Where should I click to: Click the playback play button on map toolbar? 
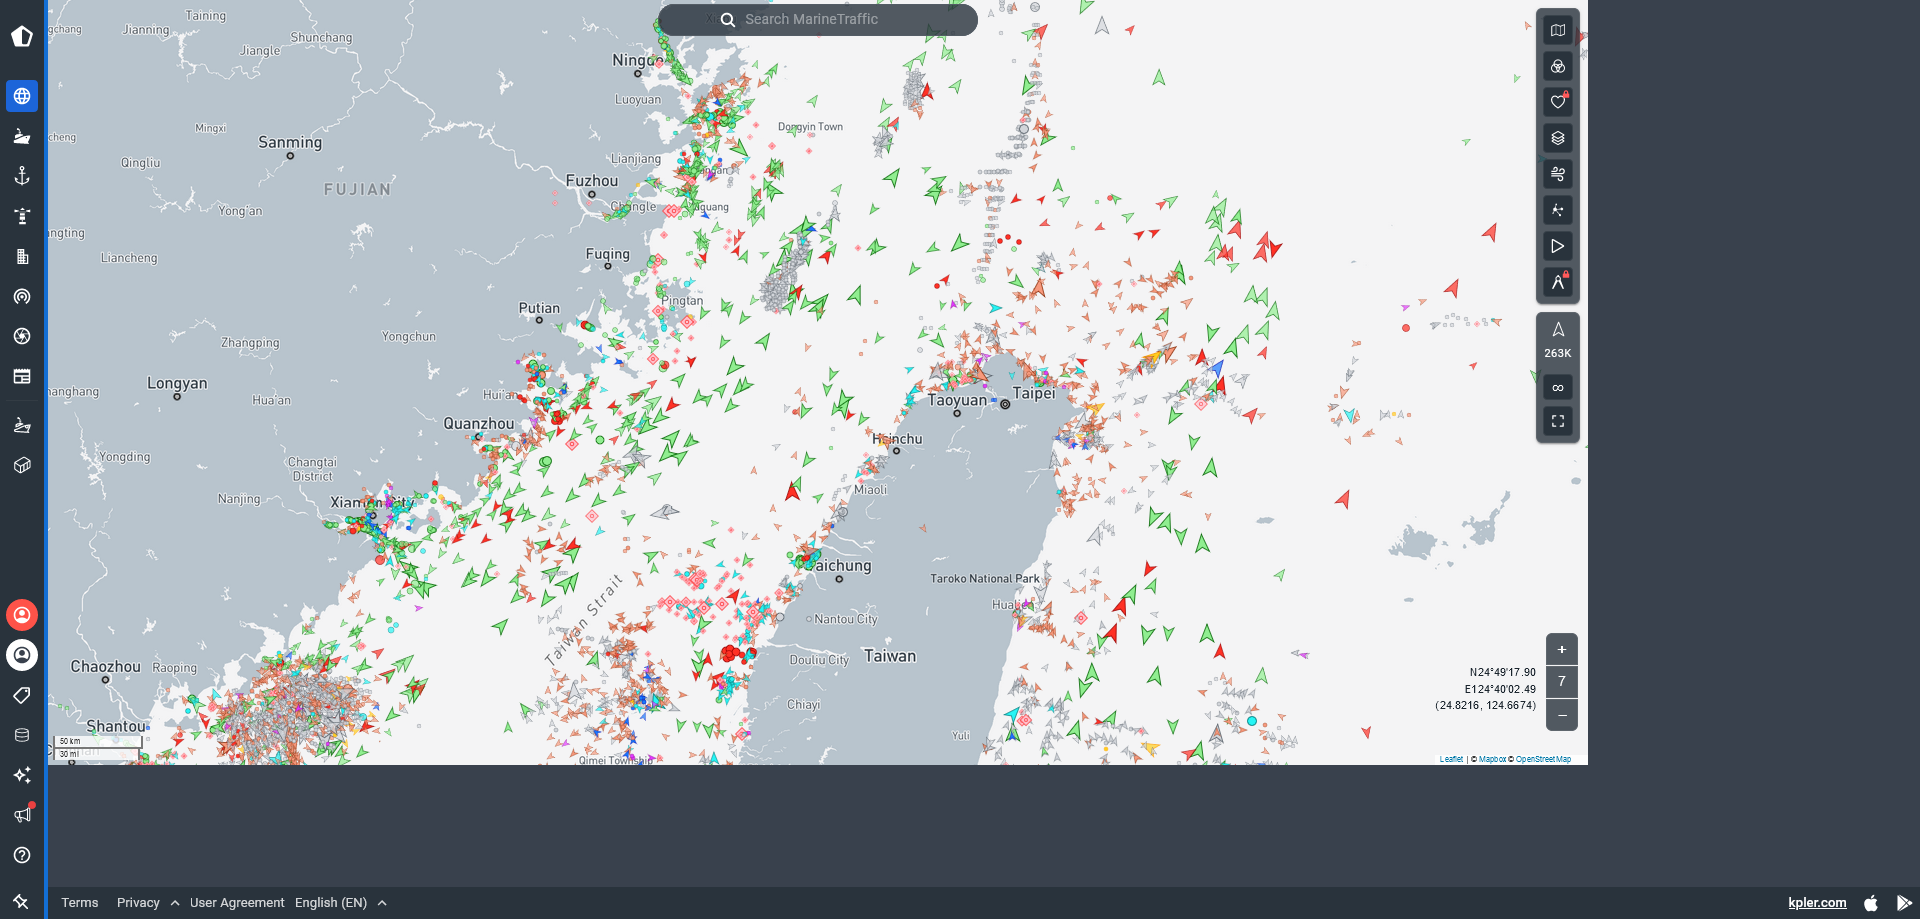point(1558,246)
